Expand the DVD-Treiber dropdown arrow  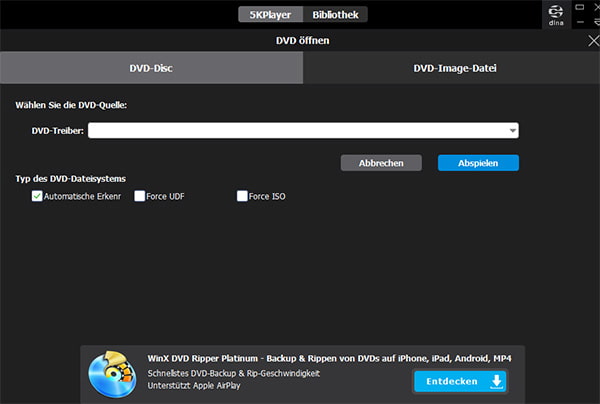pos(512,130)
